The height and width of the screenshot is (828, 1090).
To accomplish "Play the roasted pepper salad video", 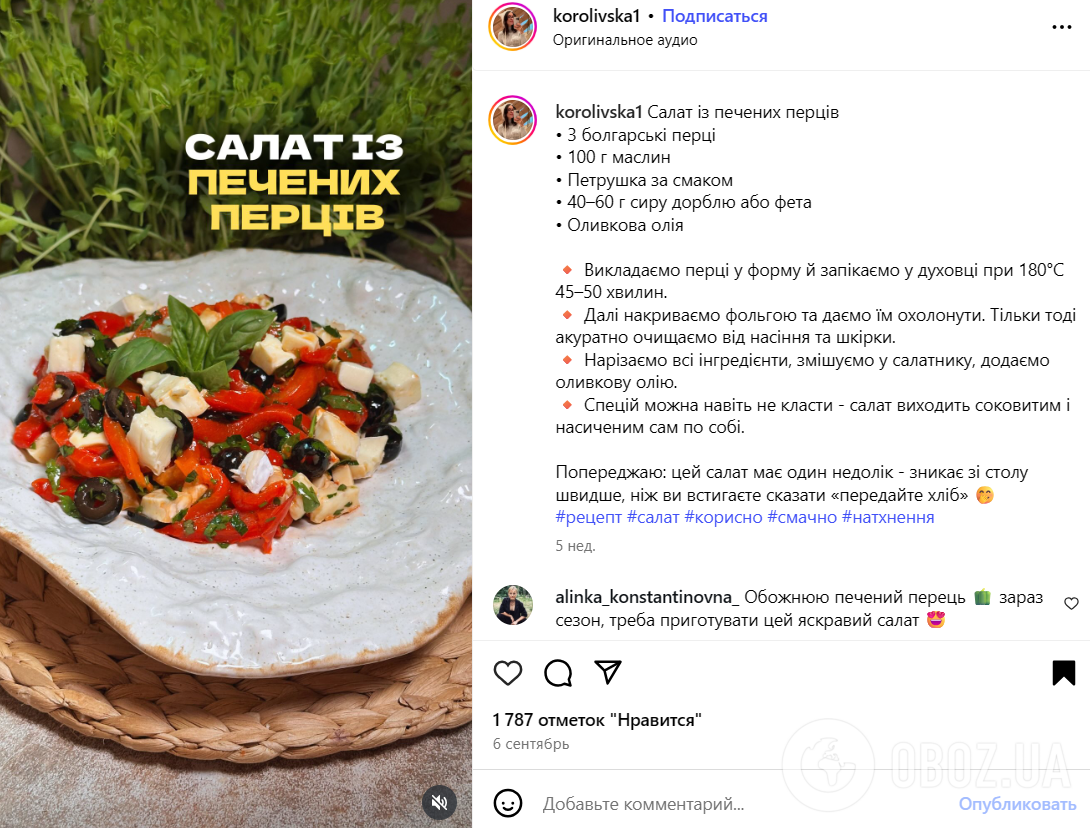I will [x=236, y=414].
